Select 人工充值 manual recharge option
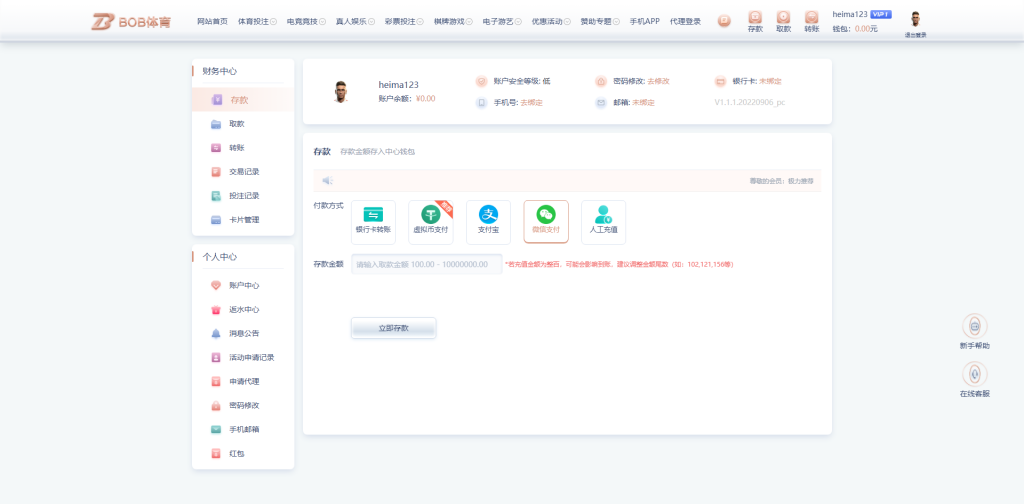Image resolution: width=1024 pixels, height=504 pixels. pos(603,221)
